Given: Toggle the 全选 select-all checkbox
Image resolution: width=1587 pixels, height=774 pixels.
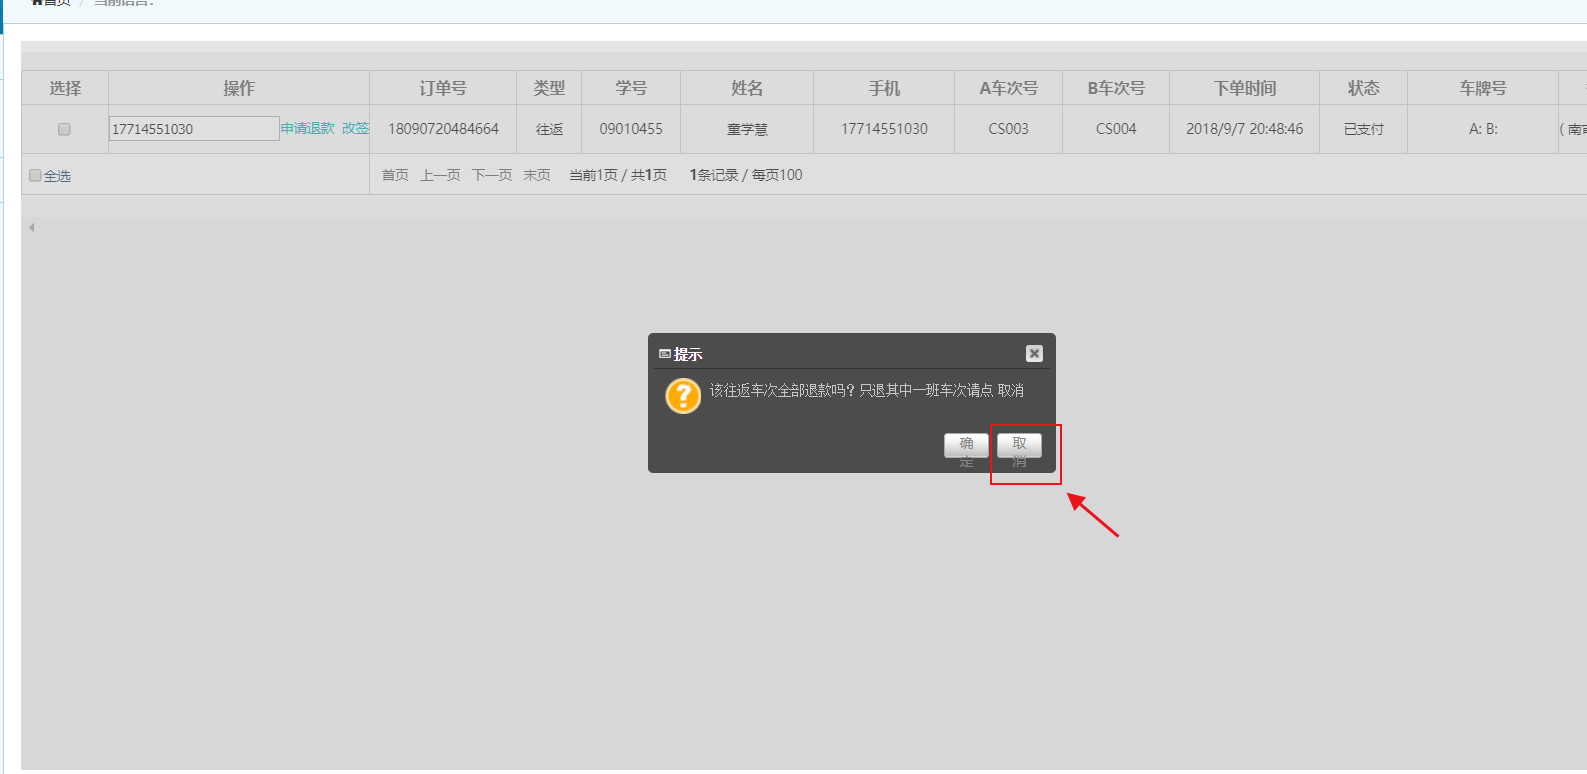Looking at the screenshot, I should coord(35,175).
